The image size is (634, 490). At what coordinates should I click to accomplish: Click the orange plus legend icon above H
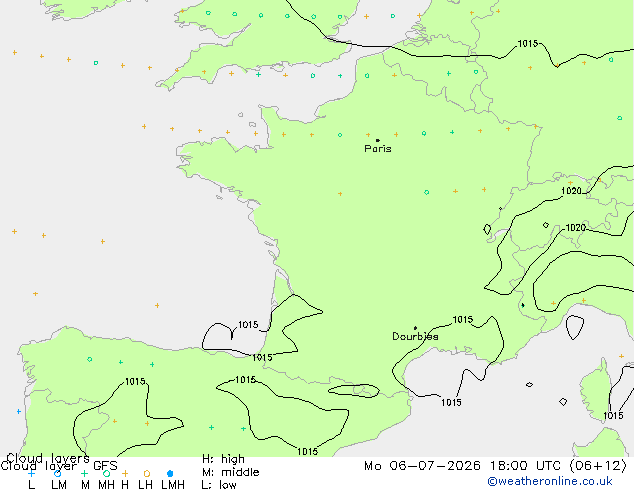point(125,473)
